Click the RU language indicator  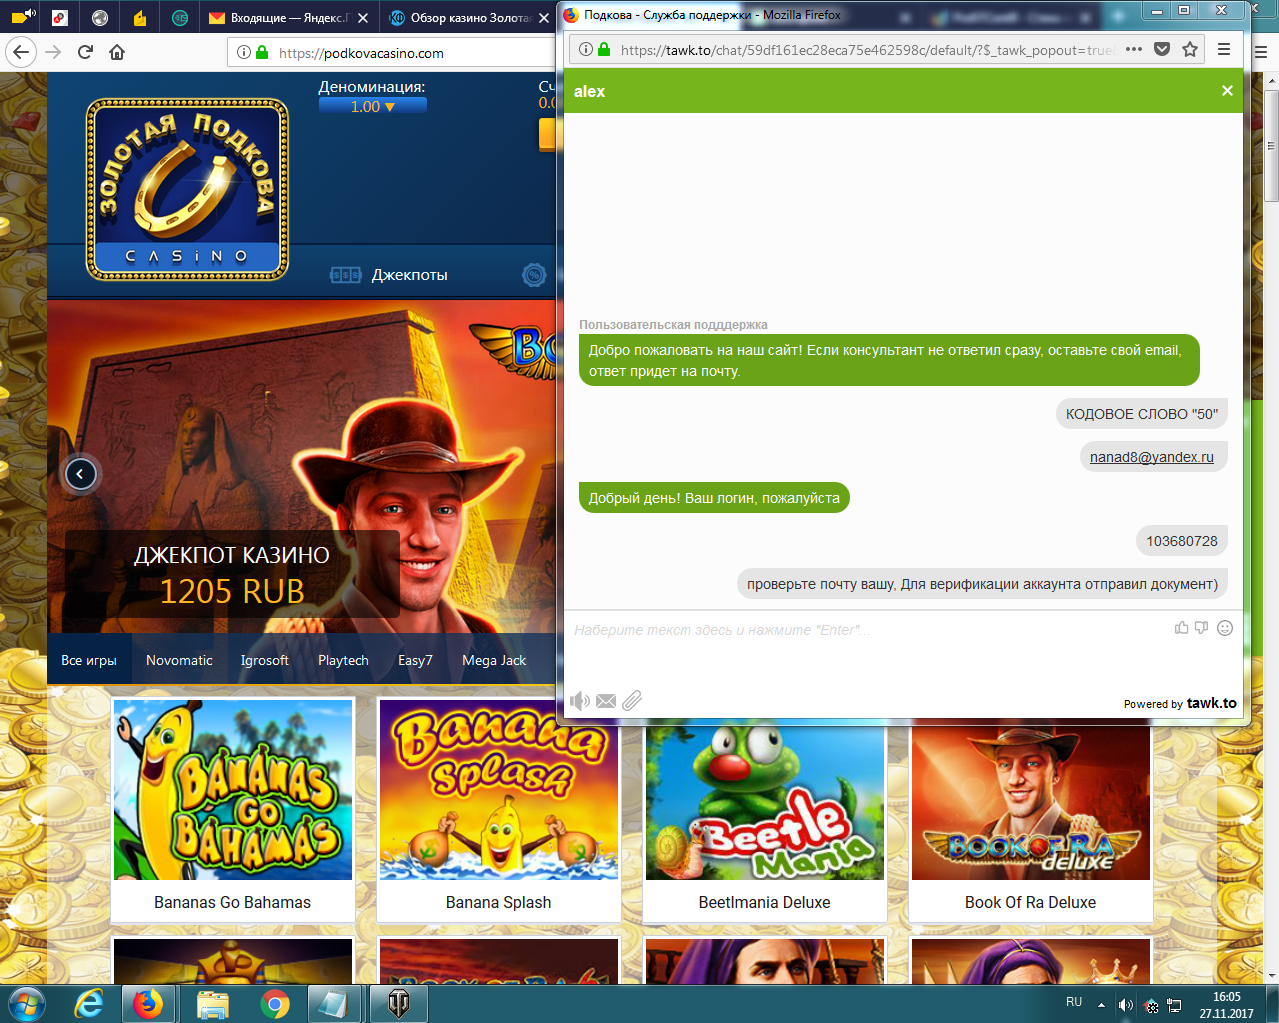coord(1074,1002)
